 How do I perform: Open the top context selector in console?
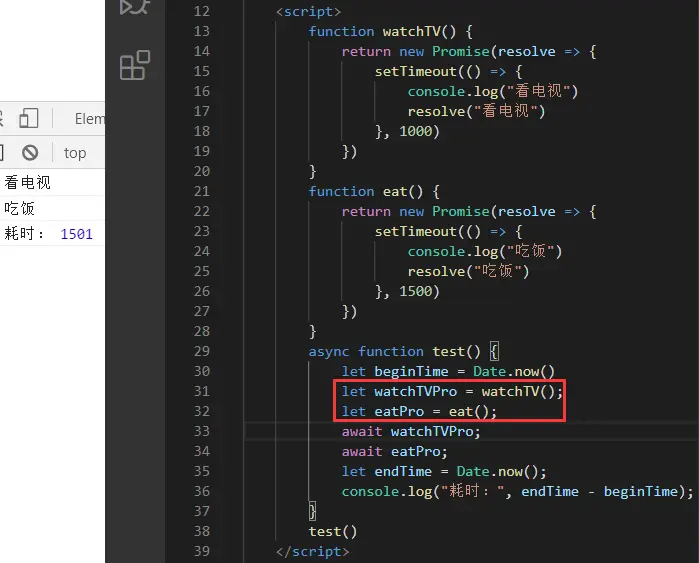(75, 153)
